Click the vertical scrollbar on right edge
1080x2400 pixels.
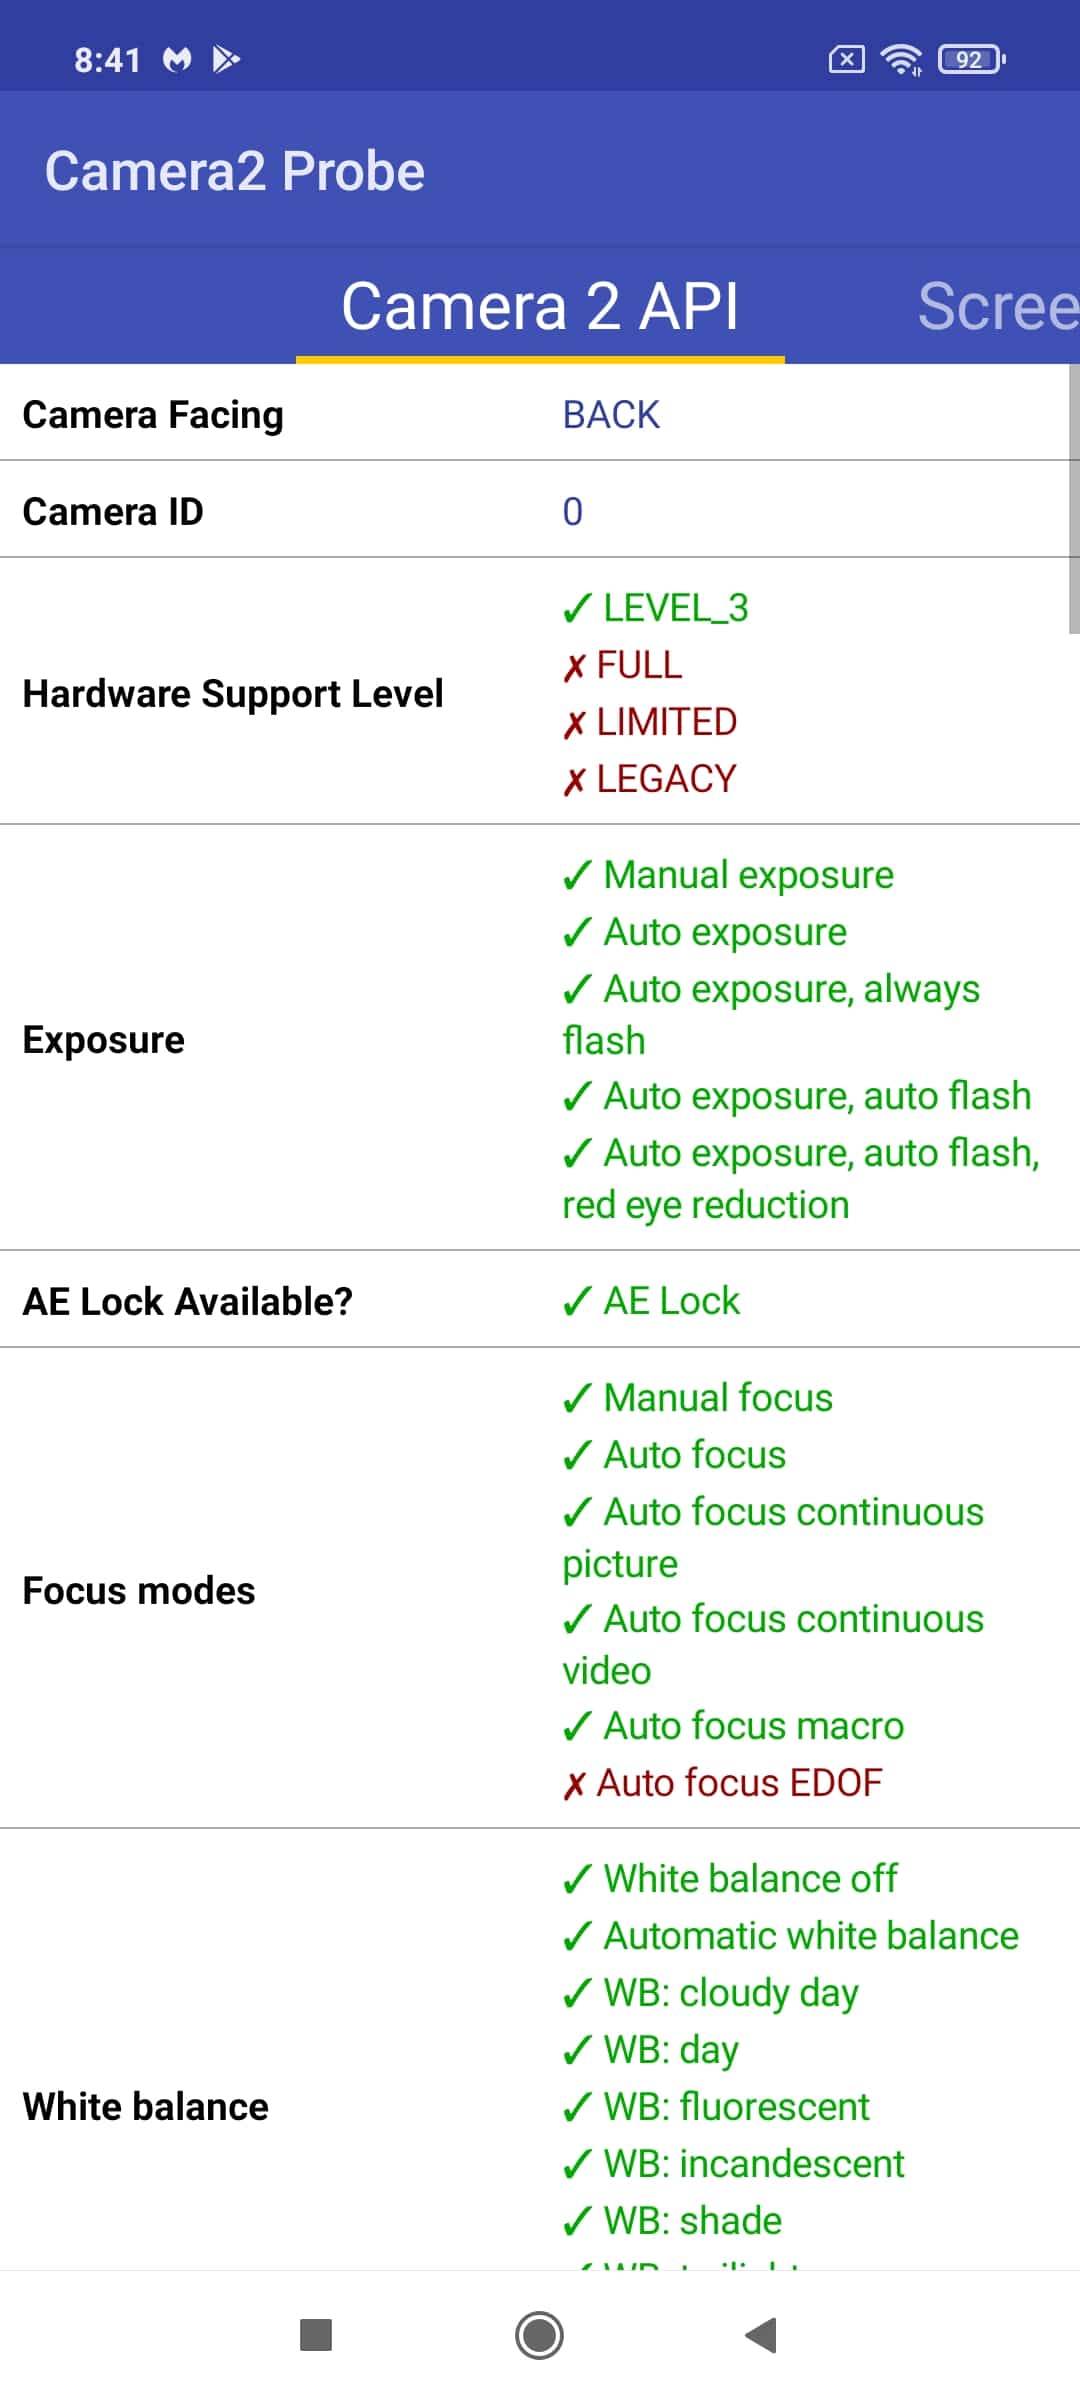click(1074, 498)
